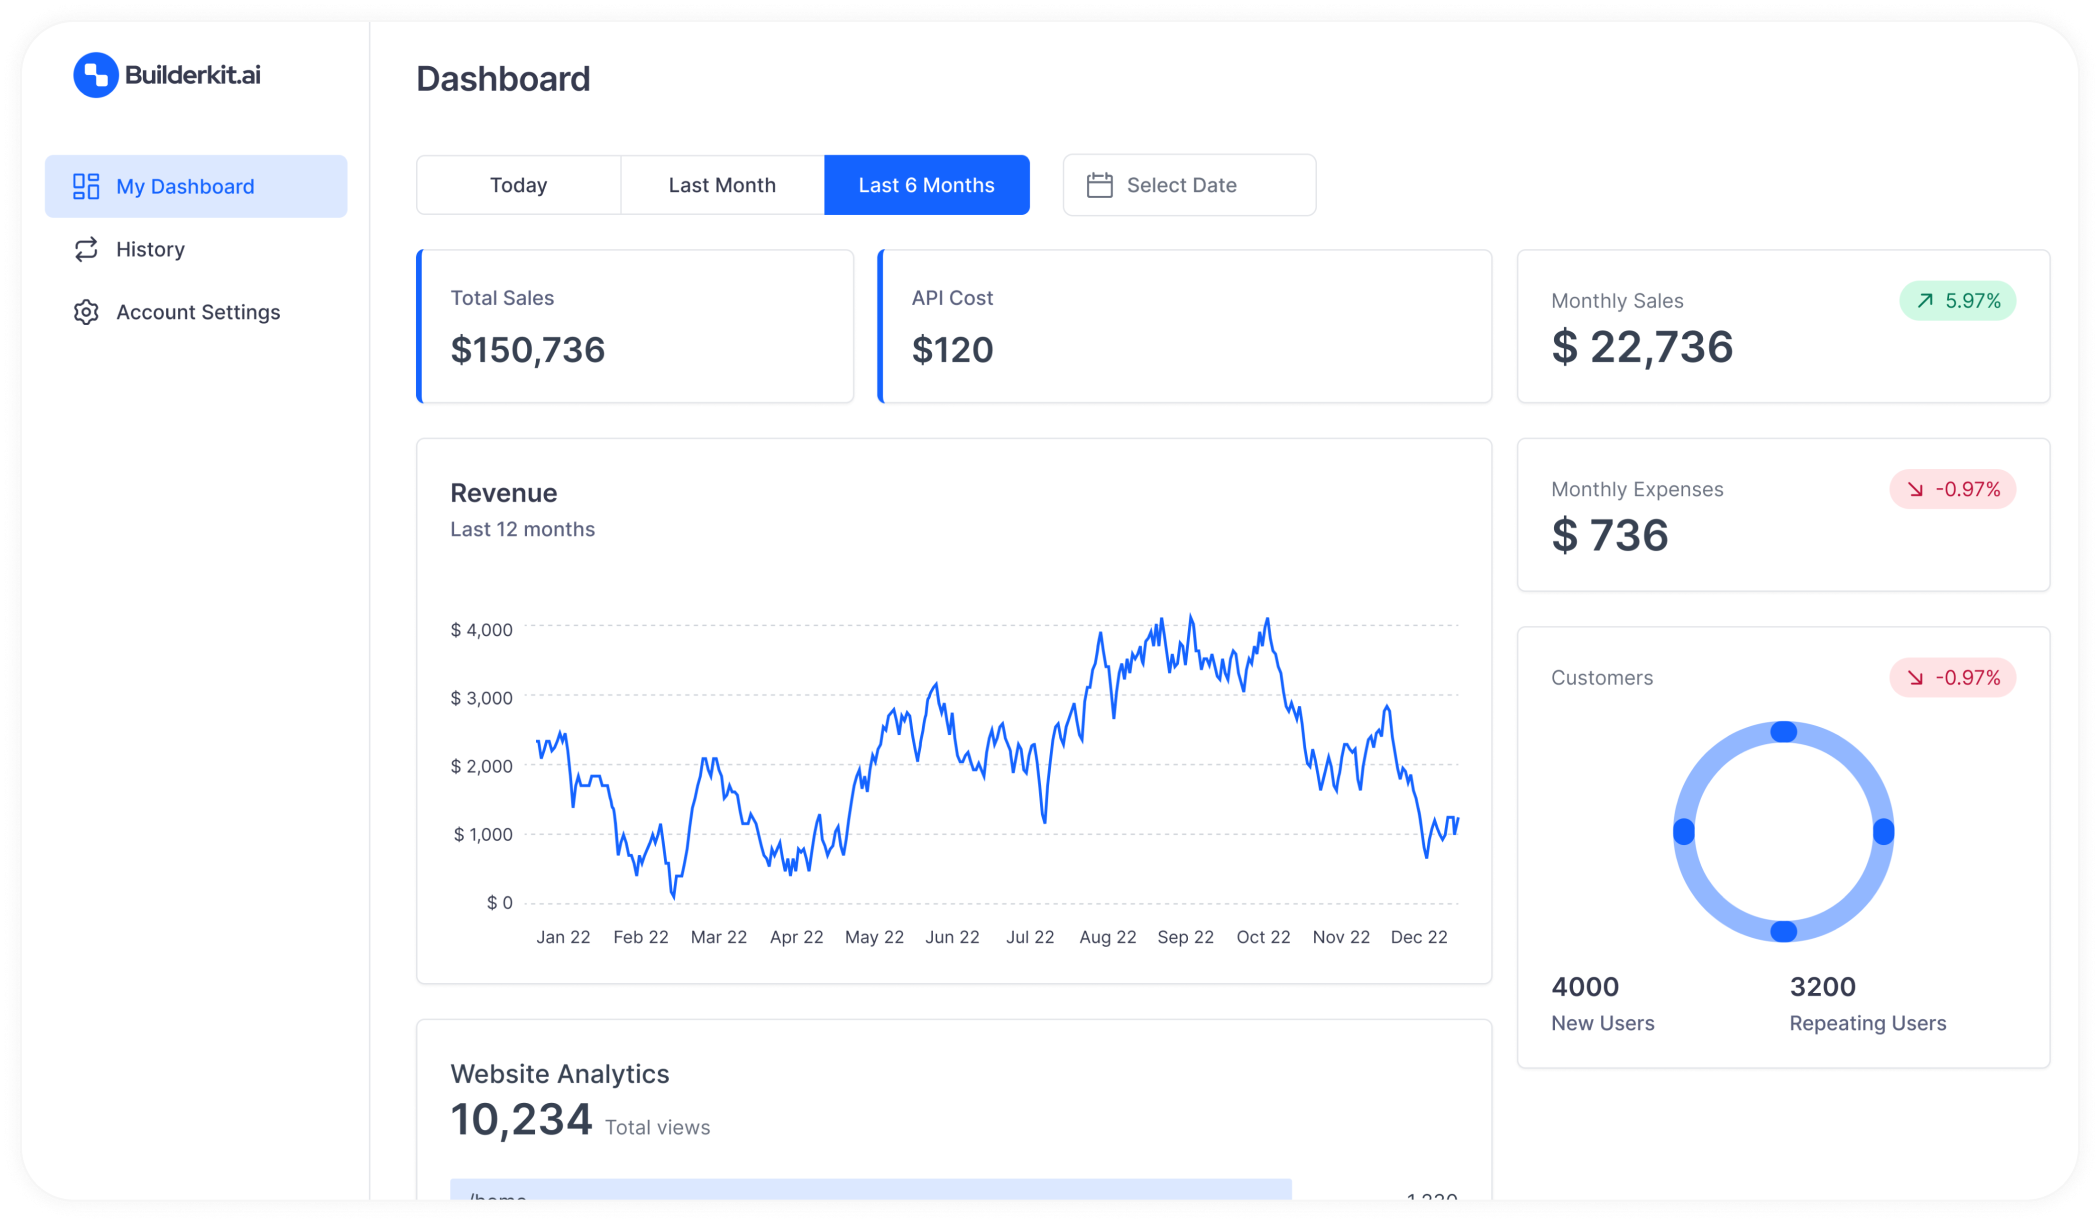Select the Last 6 Months tab
2098x1220 pixels.
click(926, 185)
